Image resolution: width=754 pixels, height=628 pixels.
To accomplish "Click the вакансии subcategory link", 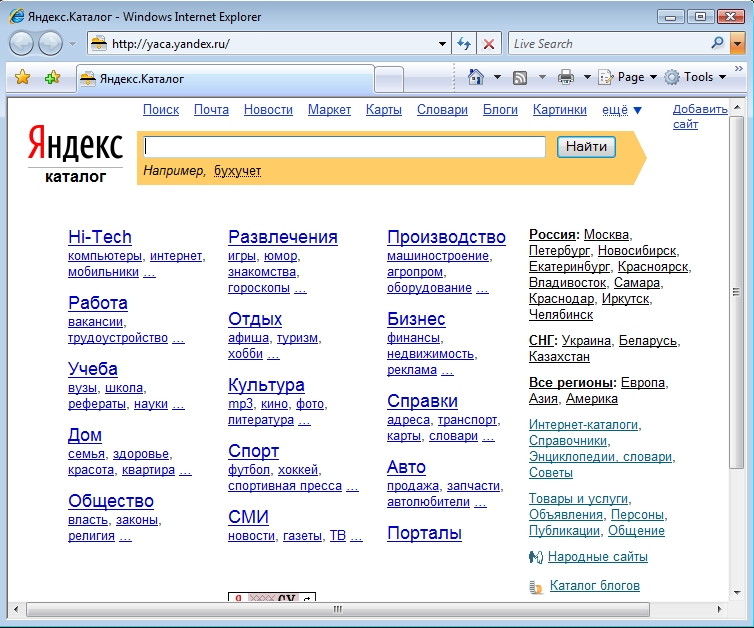I will tap(95, 322).
